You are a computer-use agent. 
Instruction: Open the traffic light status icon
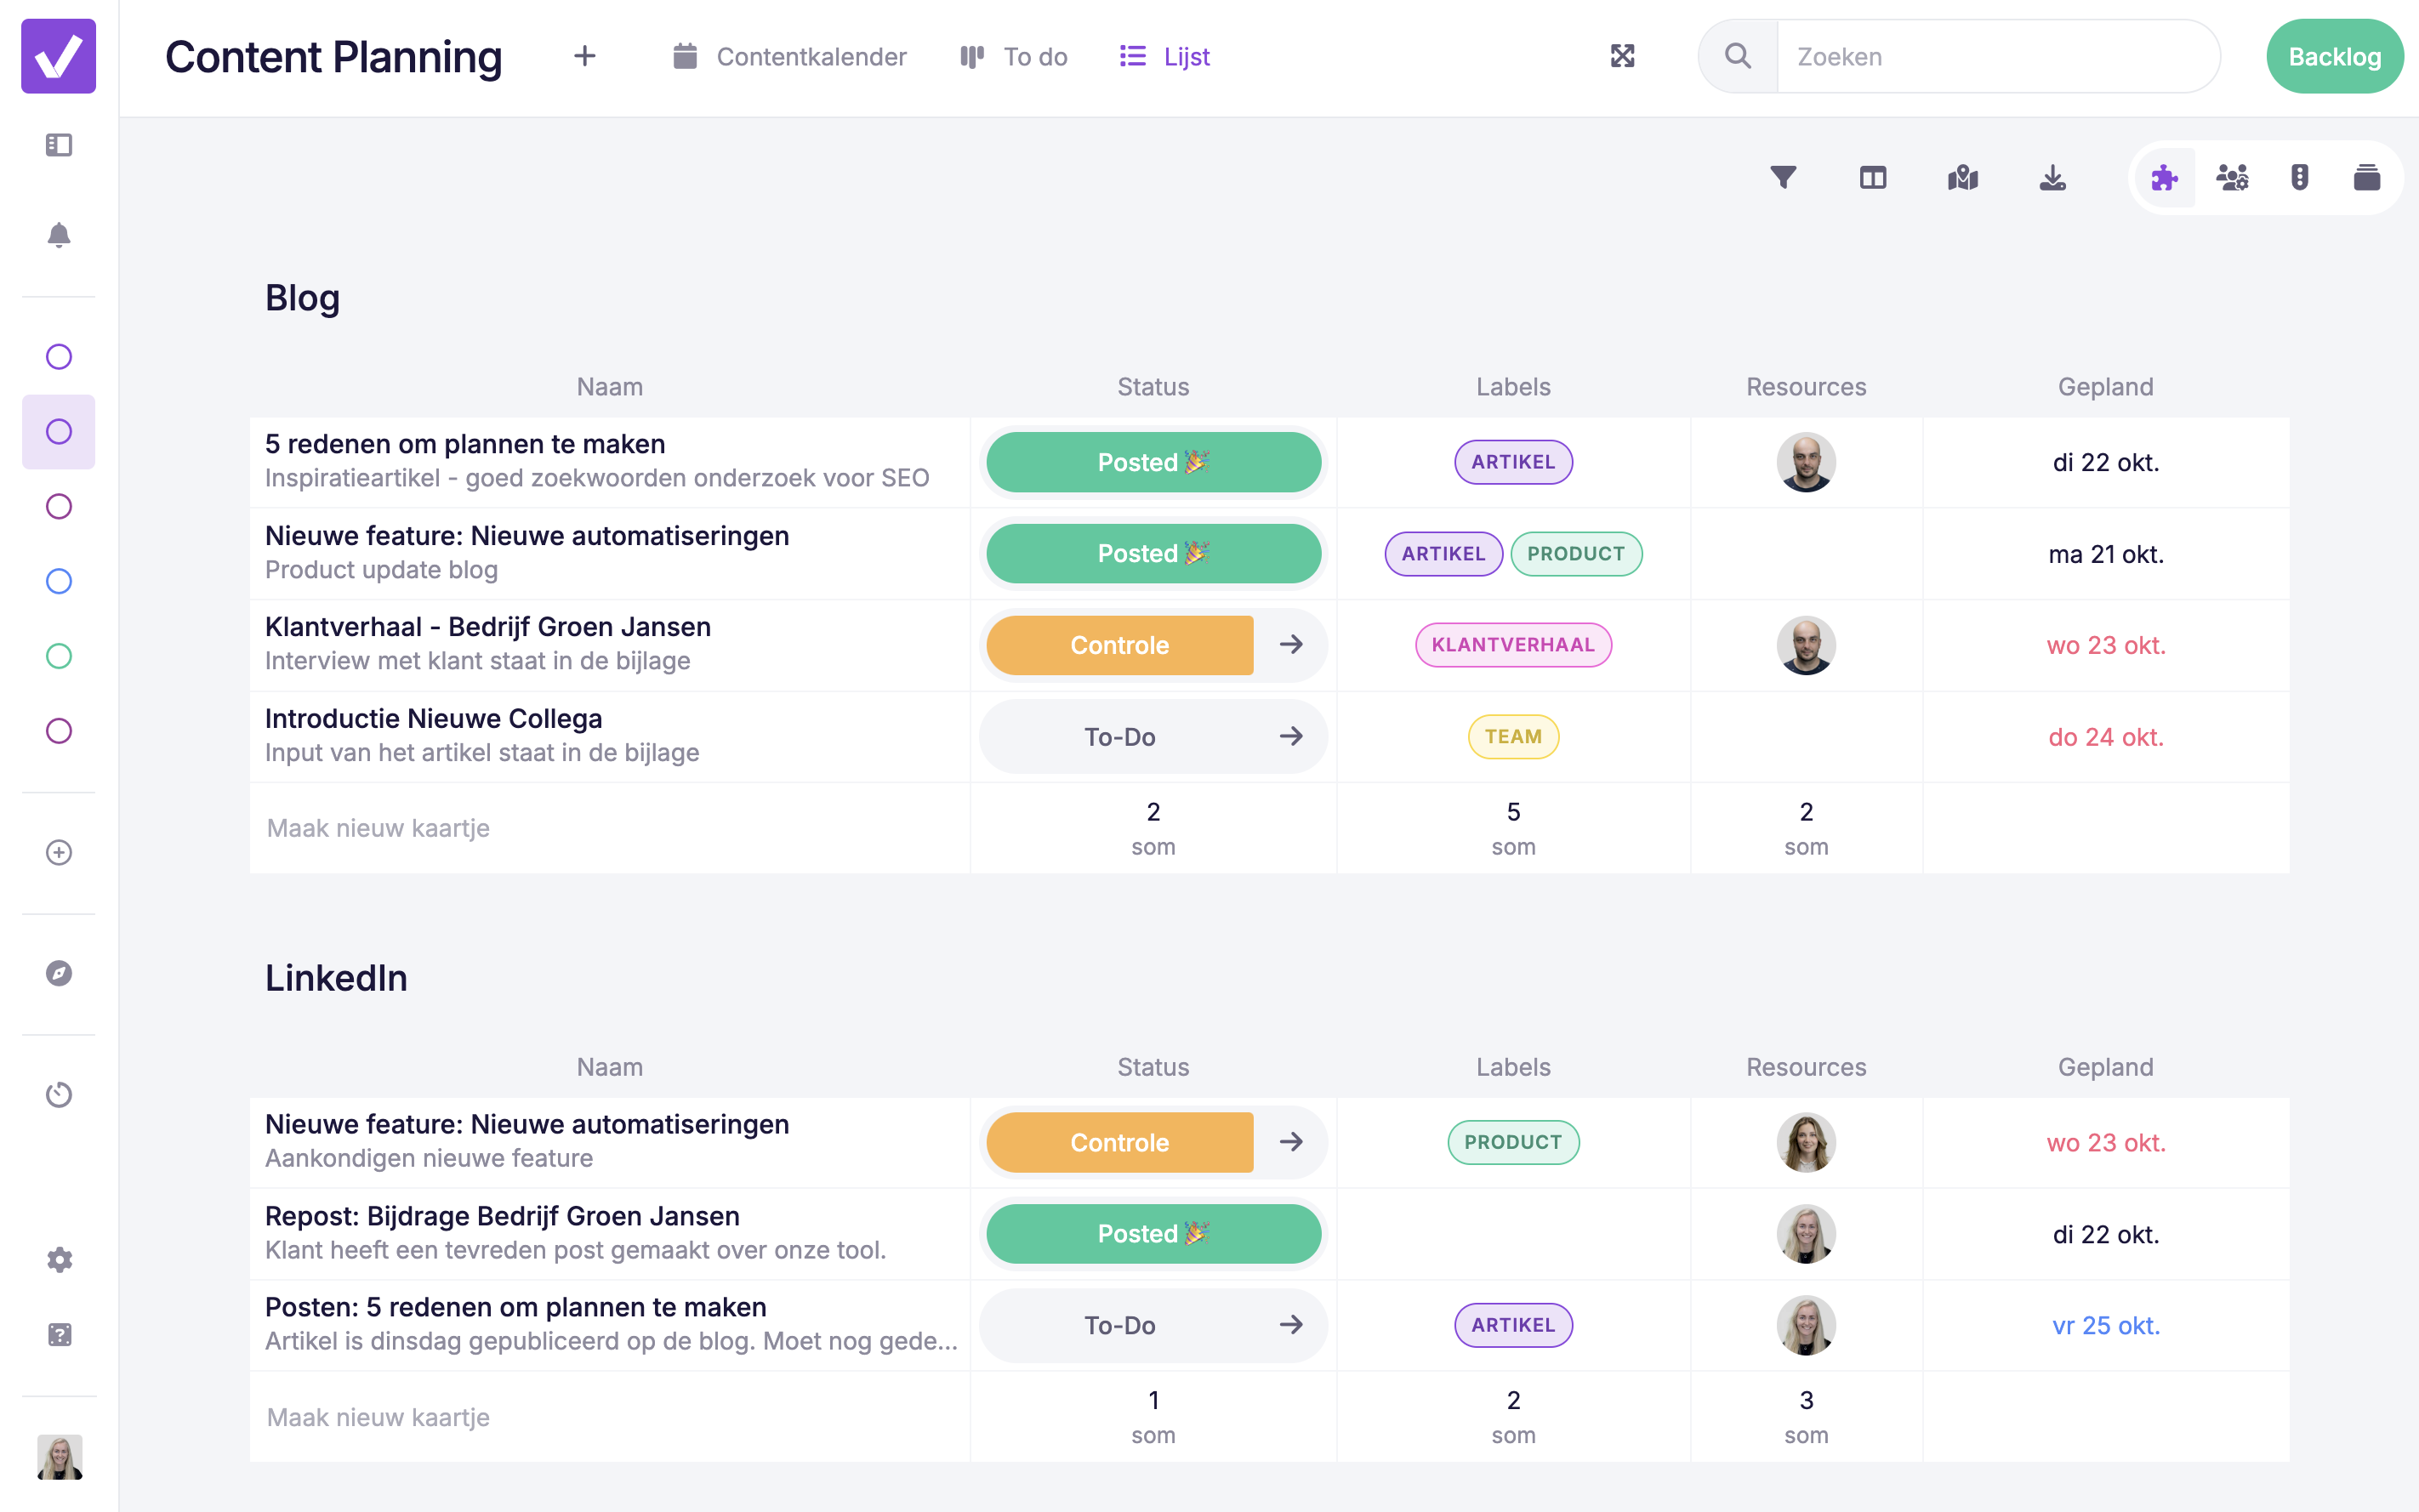point(2300,178)
